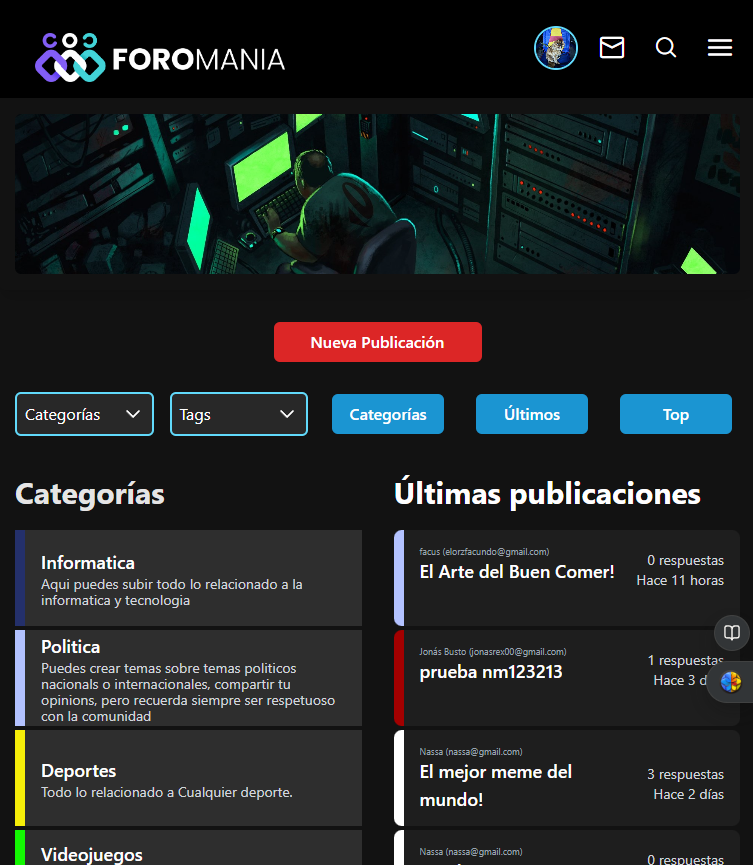Click the Deportes description text

tap(167, 792)
